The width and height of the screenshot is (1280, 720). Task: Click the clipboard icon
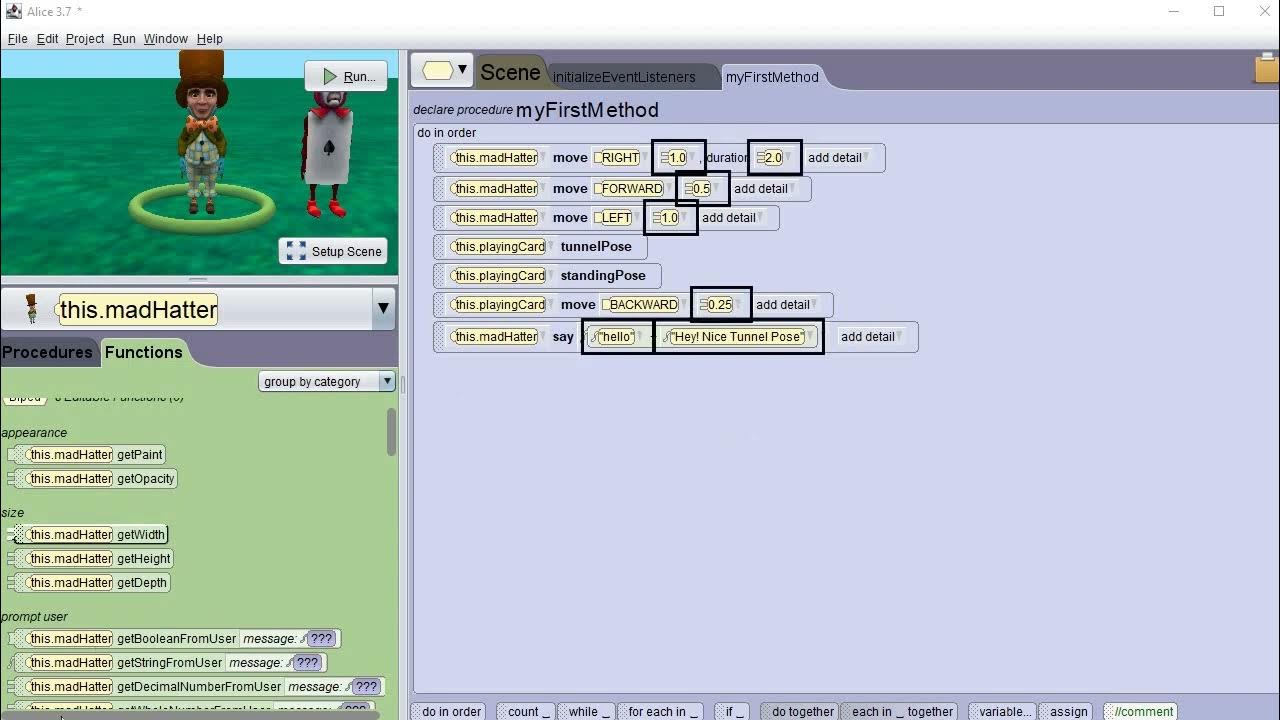tap(1266, 69)
